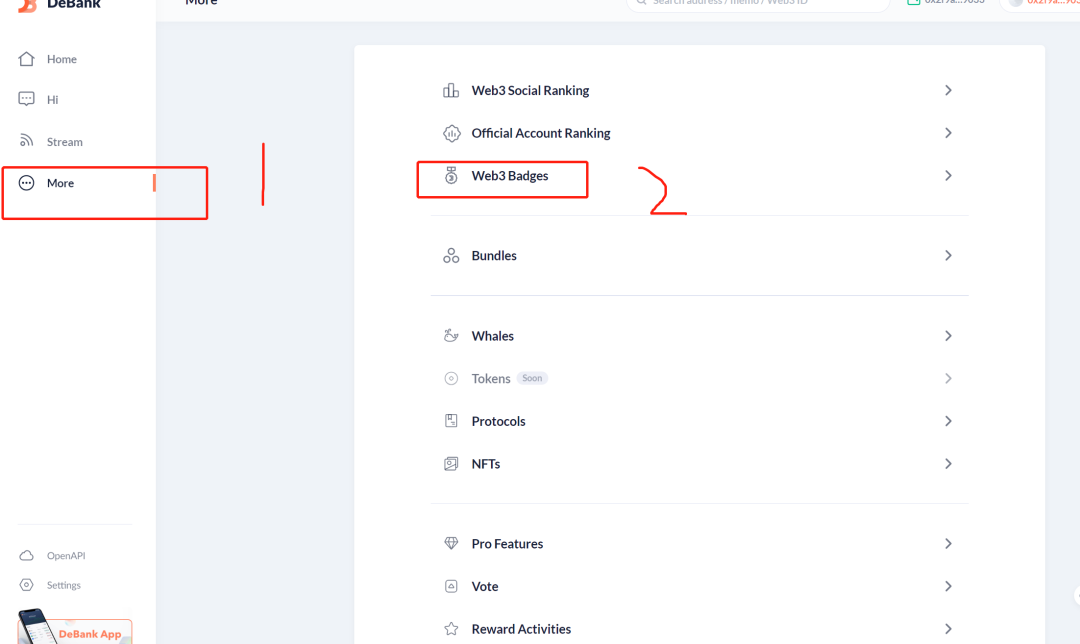Open the Vote menu entry
1080x644 pixels.
point(485,587)
